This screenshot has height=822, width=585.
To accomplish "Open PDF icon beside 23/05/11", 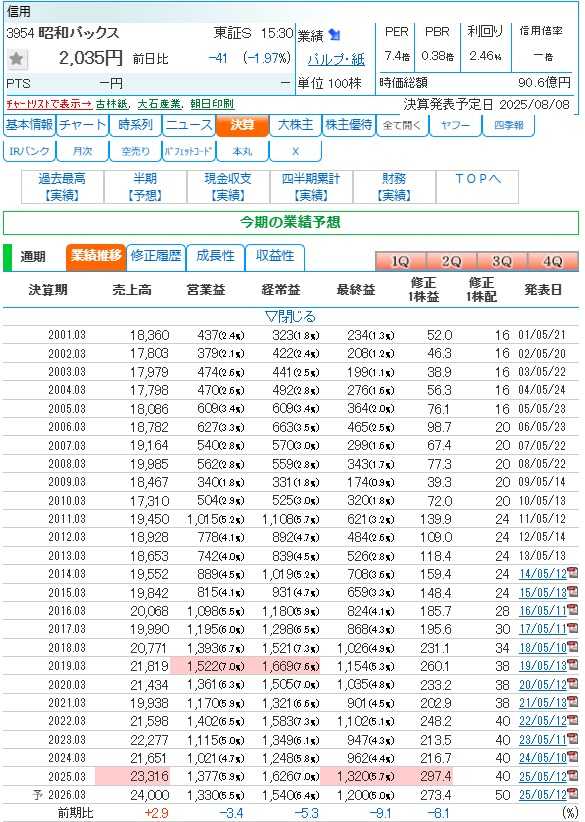I will (572, 739).
